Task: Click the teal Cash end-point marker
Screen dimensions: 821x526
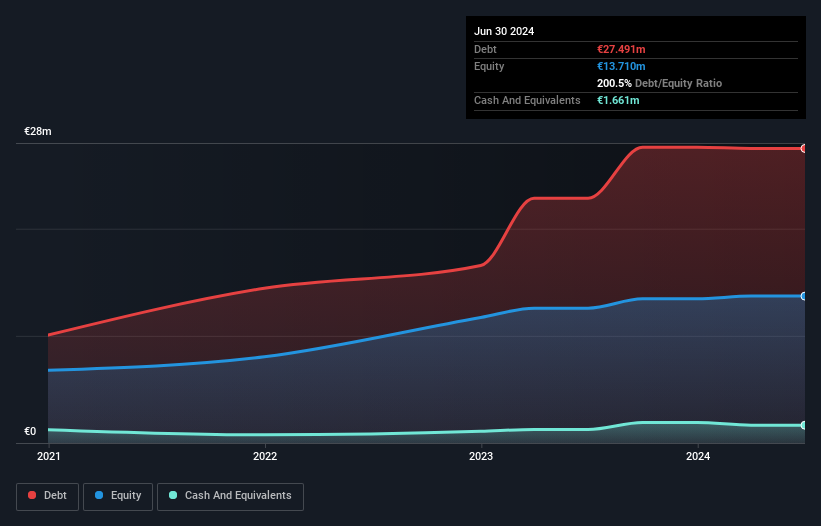Action: coord(804,426)
